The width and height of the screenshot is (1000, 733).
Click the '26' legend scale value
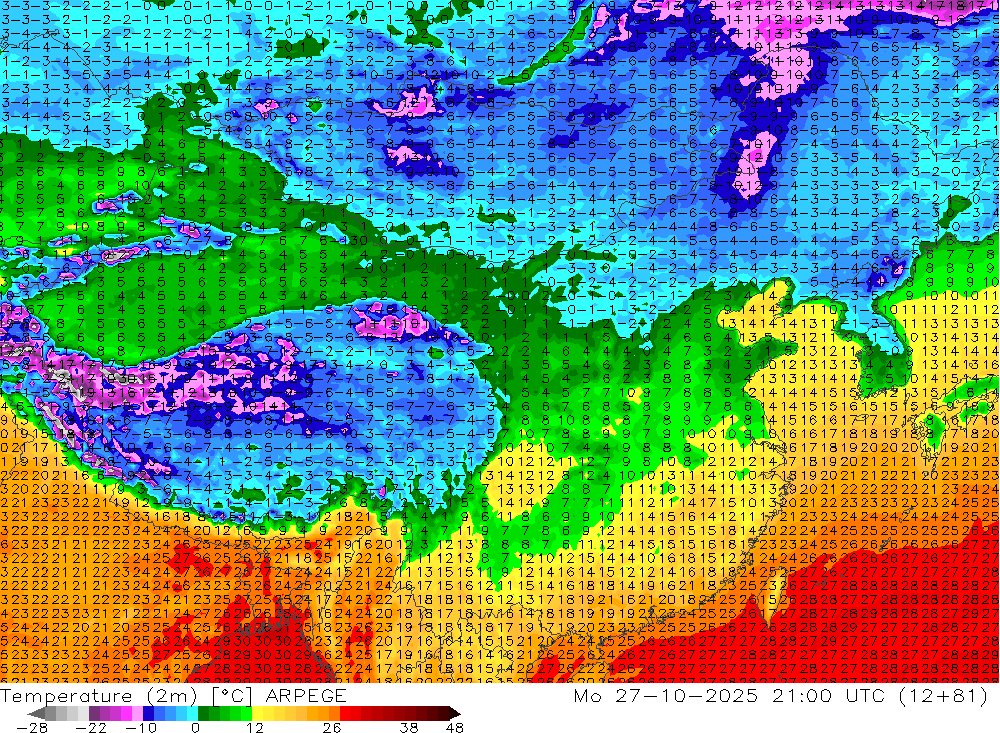click(x=332, y=727)
